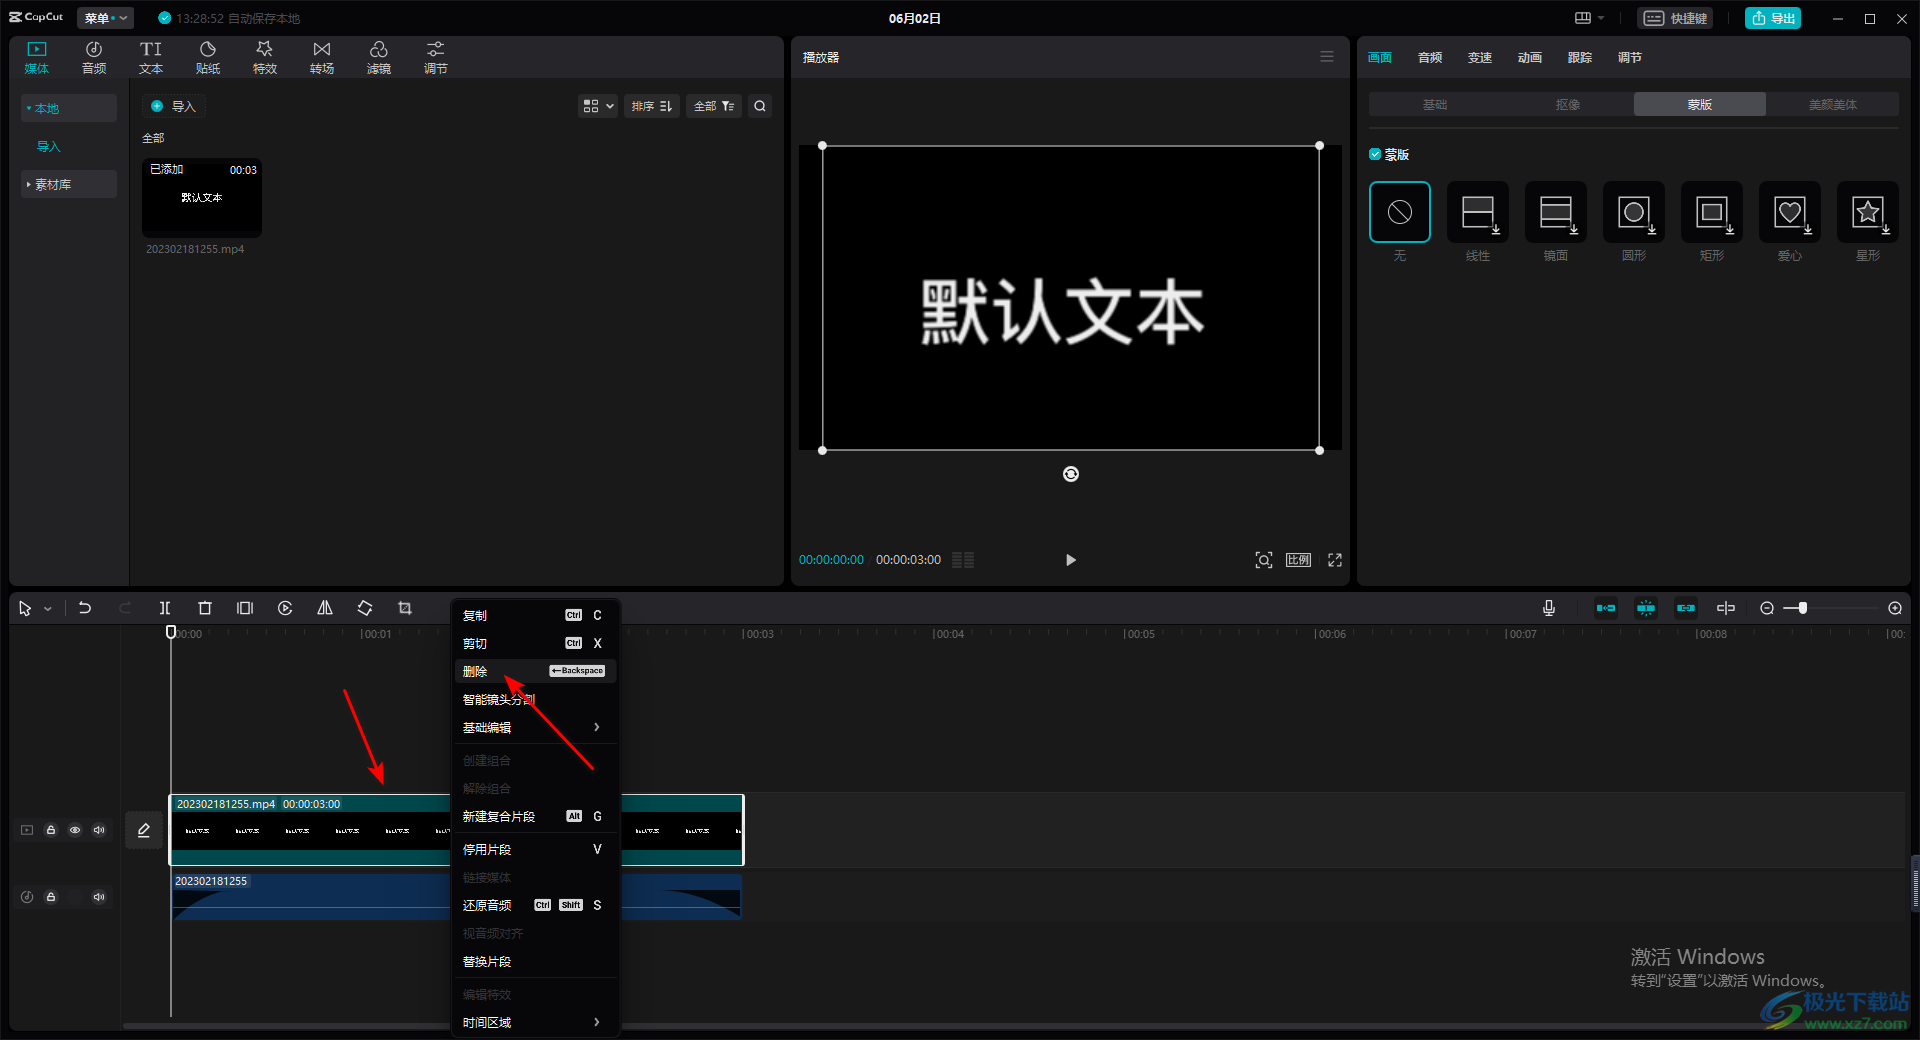Open the selection tool dropdown arrow
Image resolution: width=1920 pixels, height=1040 pixels.
[48, 609]
